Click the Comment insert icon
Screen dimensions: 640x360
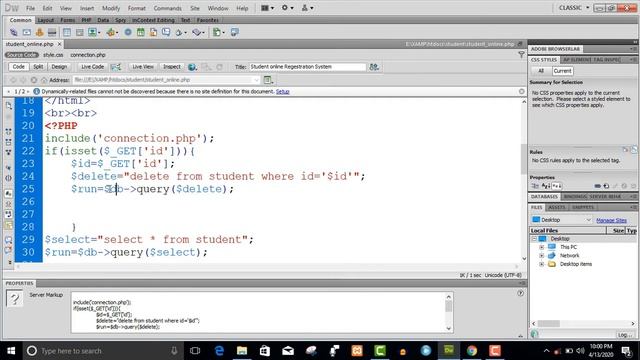[x=166, y=32]
